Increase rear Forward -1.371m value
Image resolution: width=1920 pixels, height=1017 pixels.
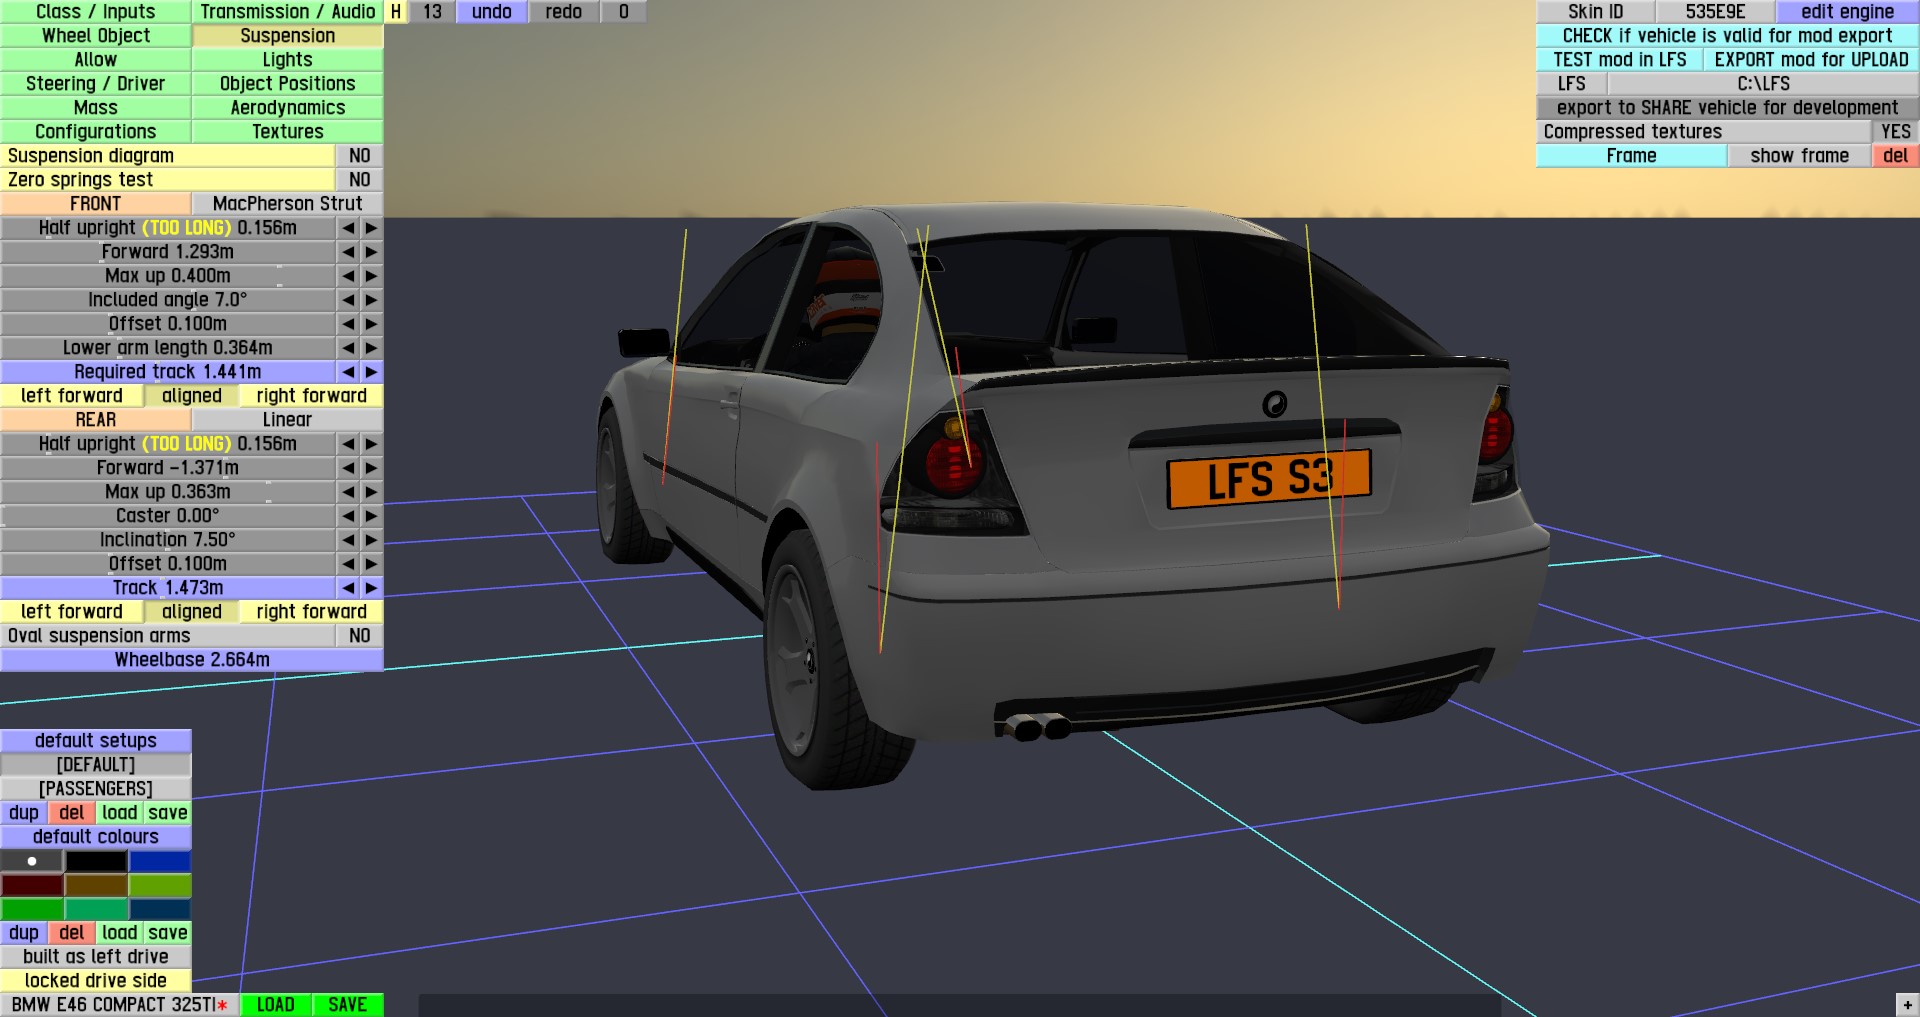click(371, 468)
